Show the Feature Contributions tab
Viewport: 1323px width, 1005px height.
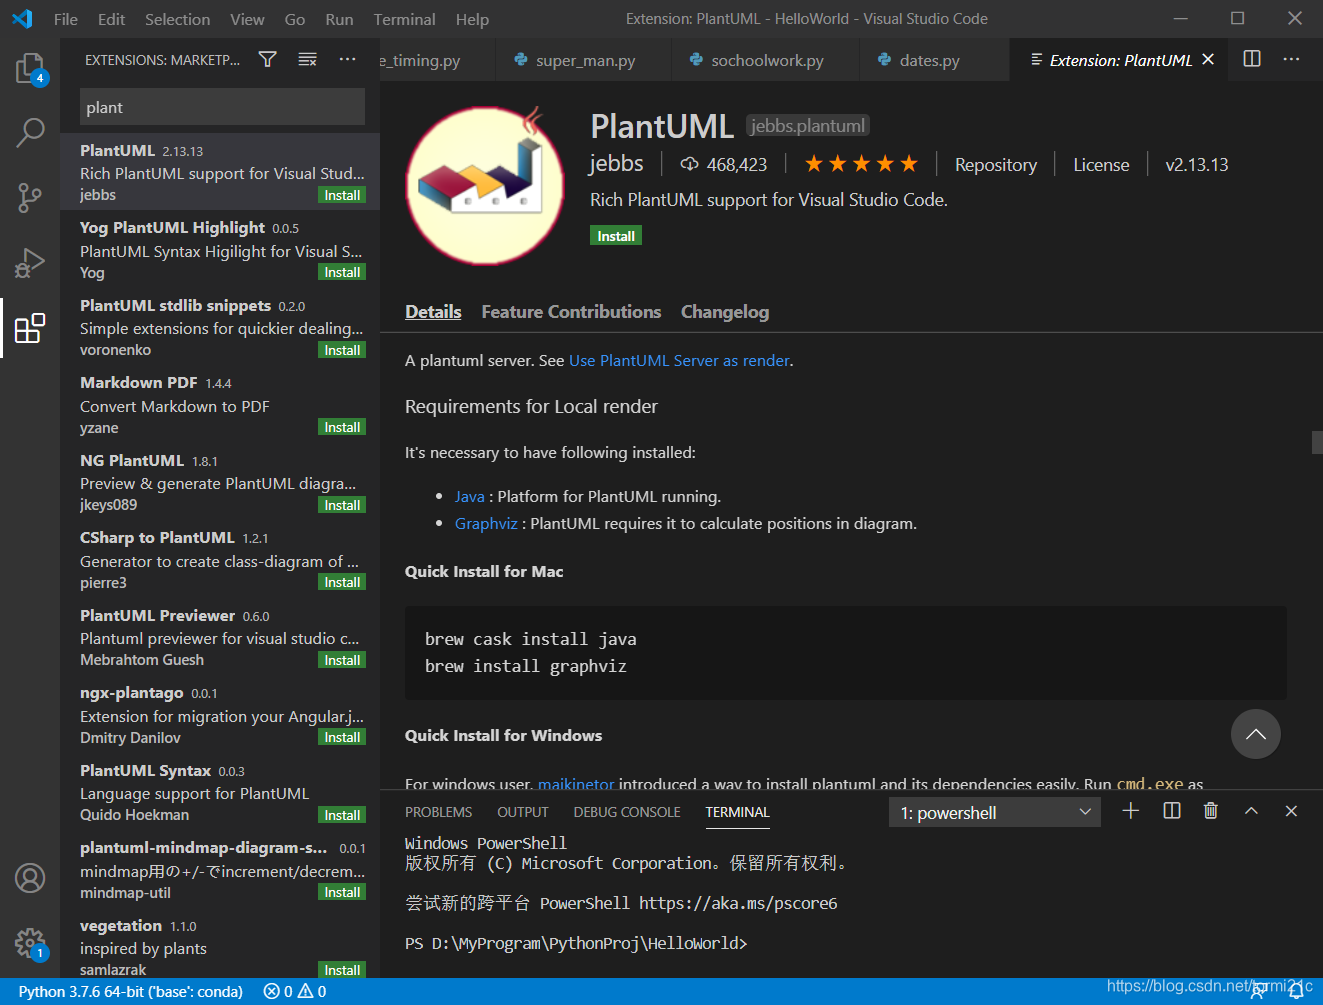click(571, 312)
